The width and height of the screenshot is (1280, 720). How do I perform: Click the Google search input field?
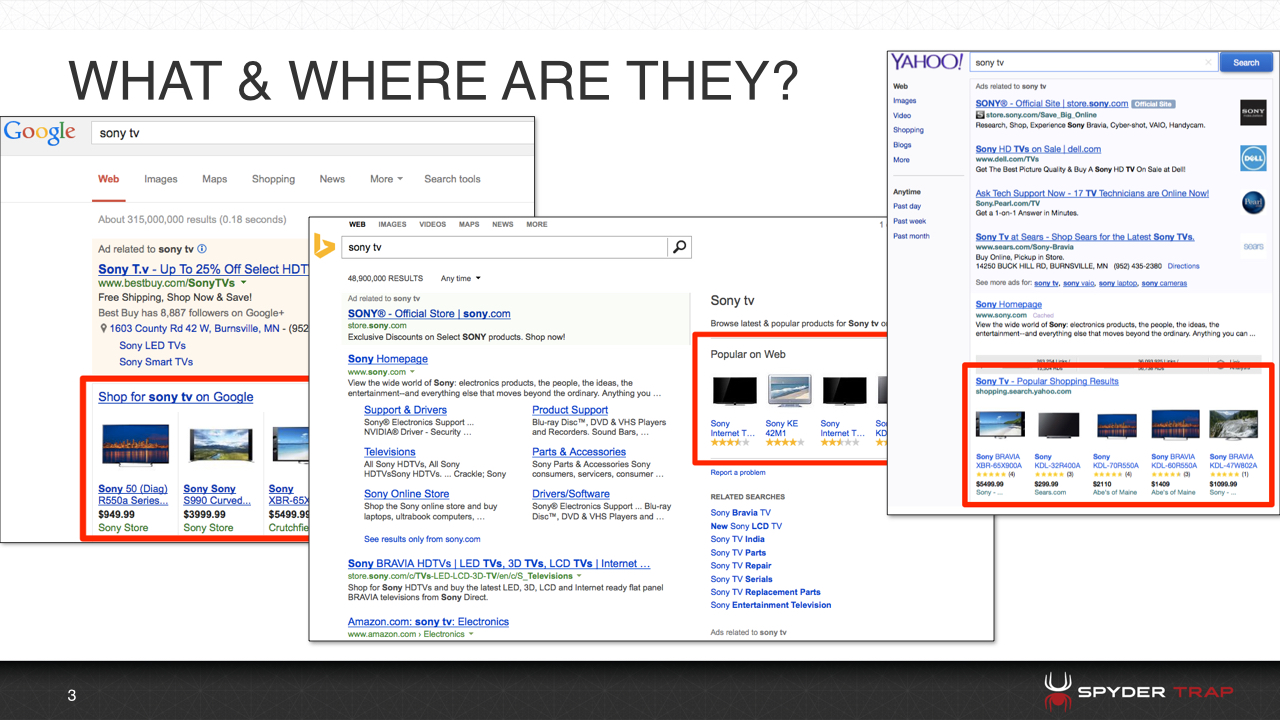pyautogui.click(x=312, y=133)
